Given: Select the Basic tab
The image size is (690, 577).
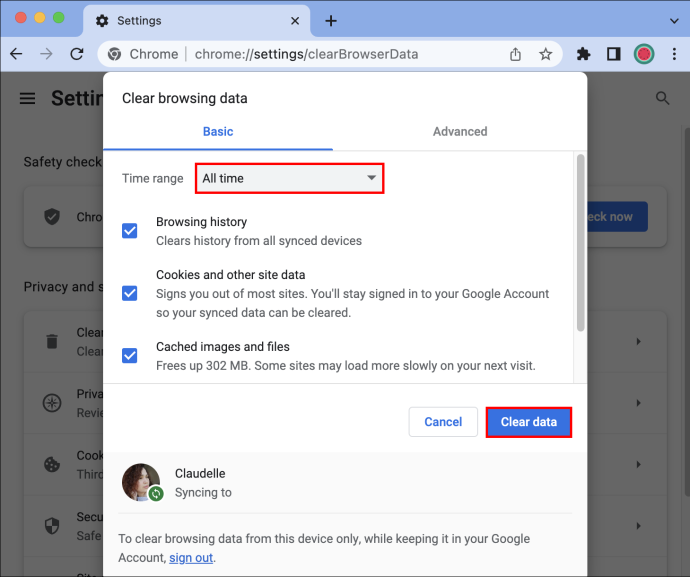Looking at the screenshot, I should [218, 132].
